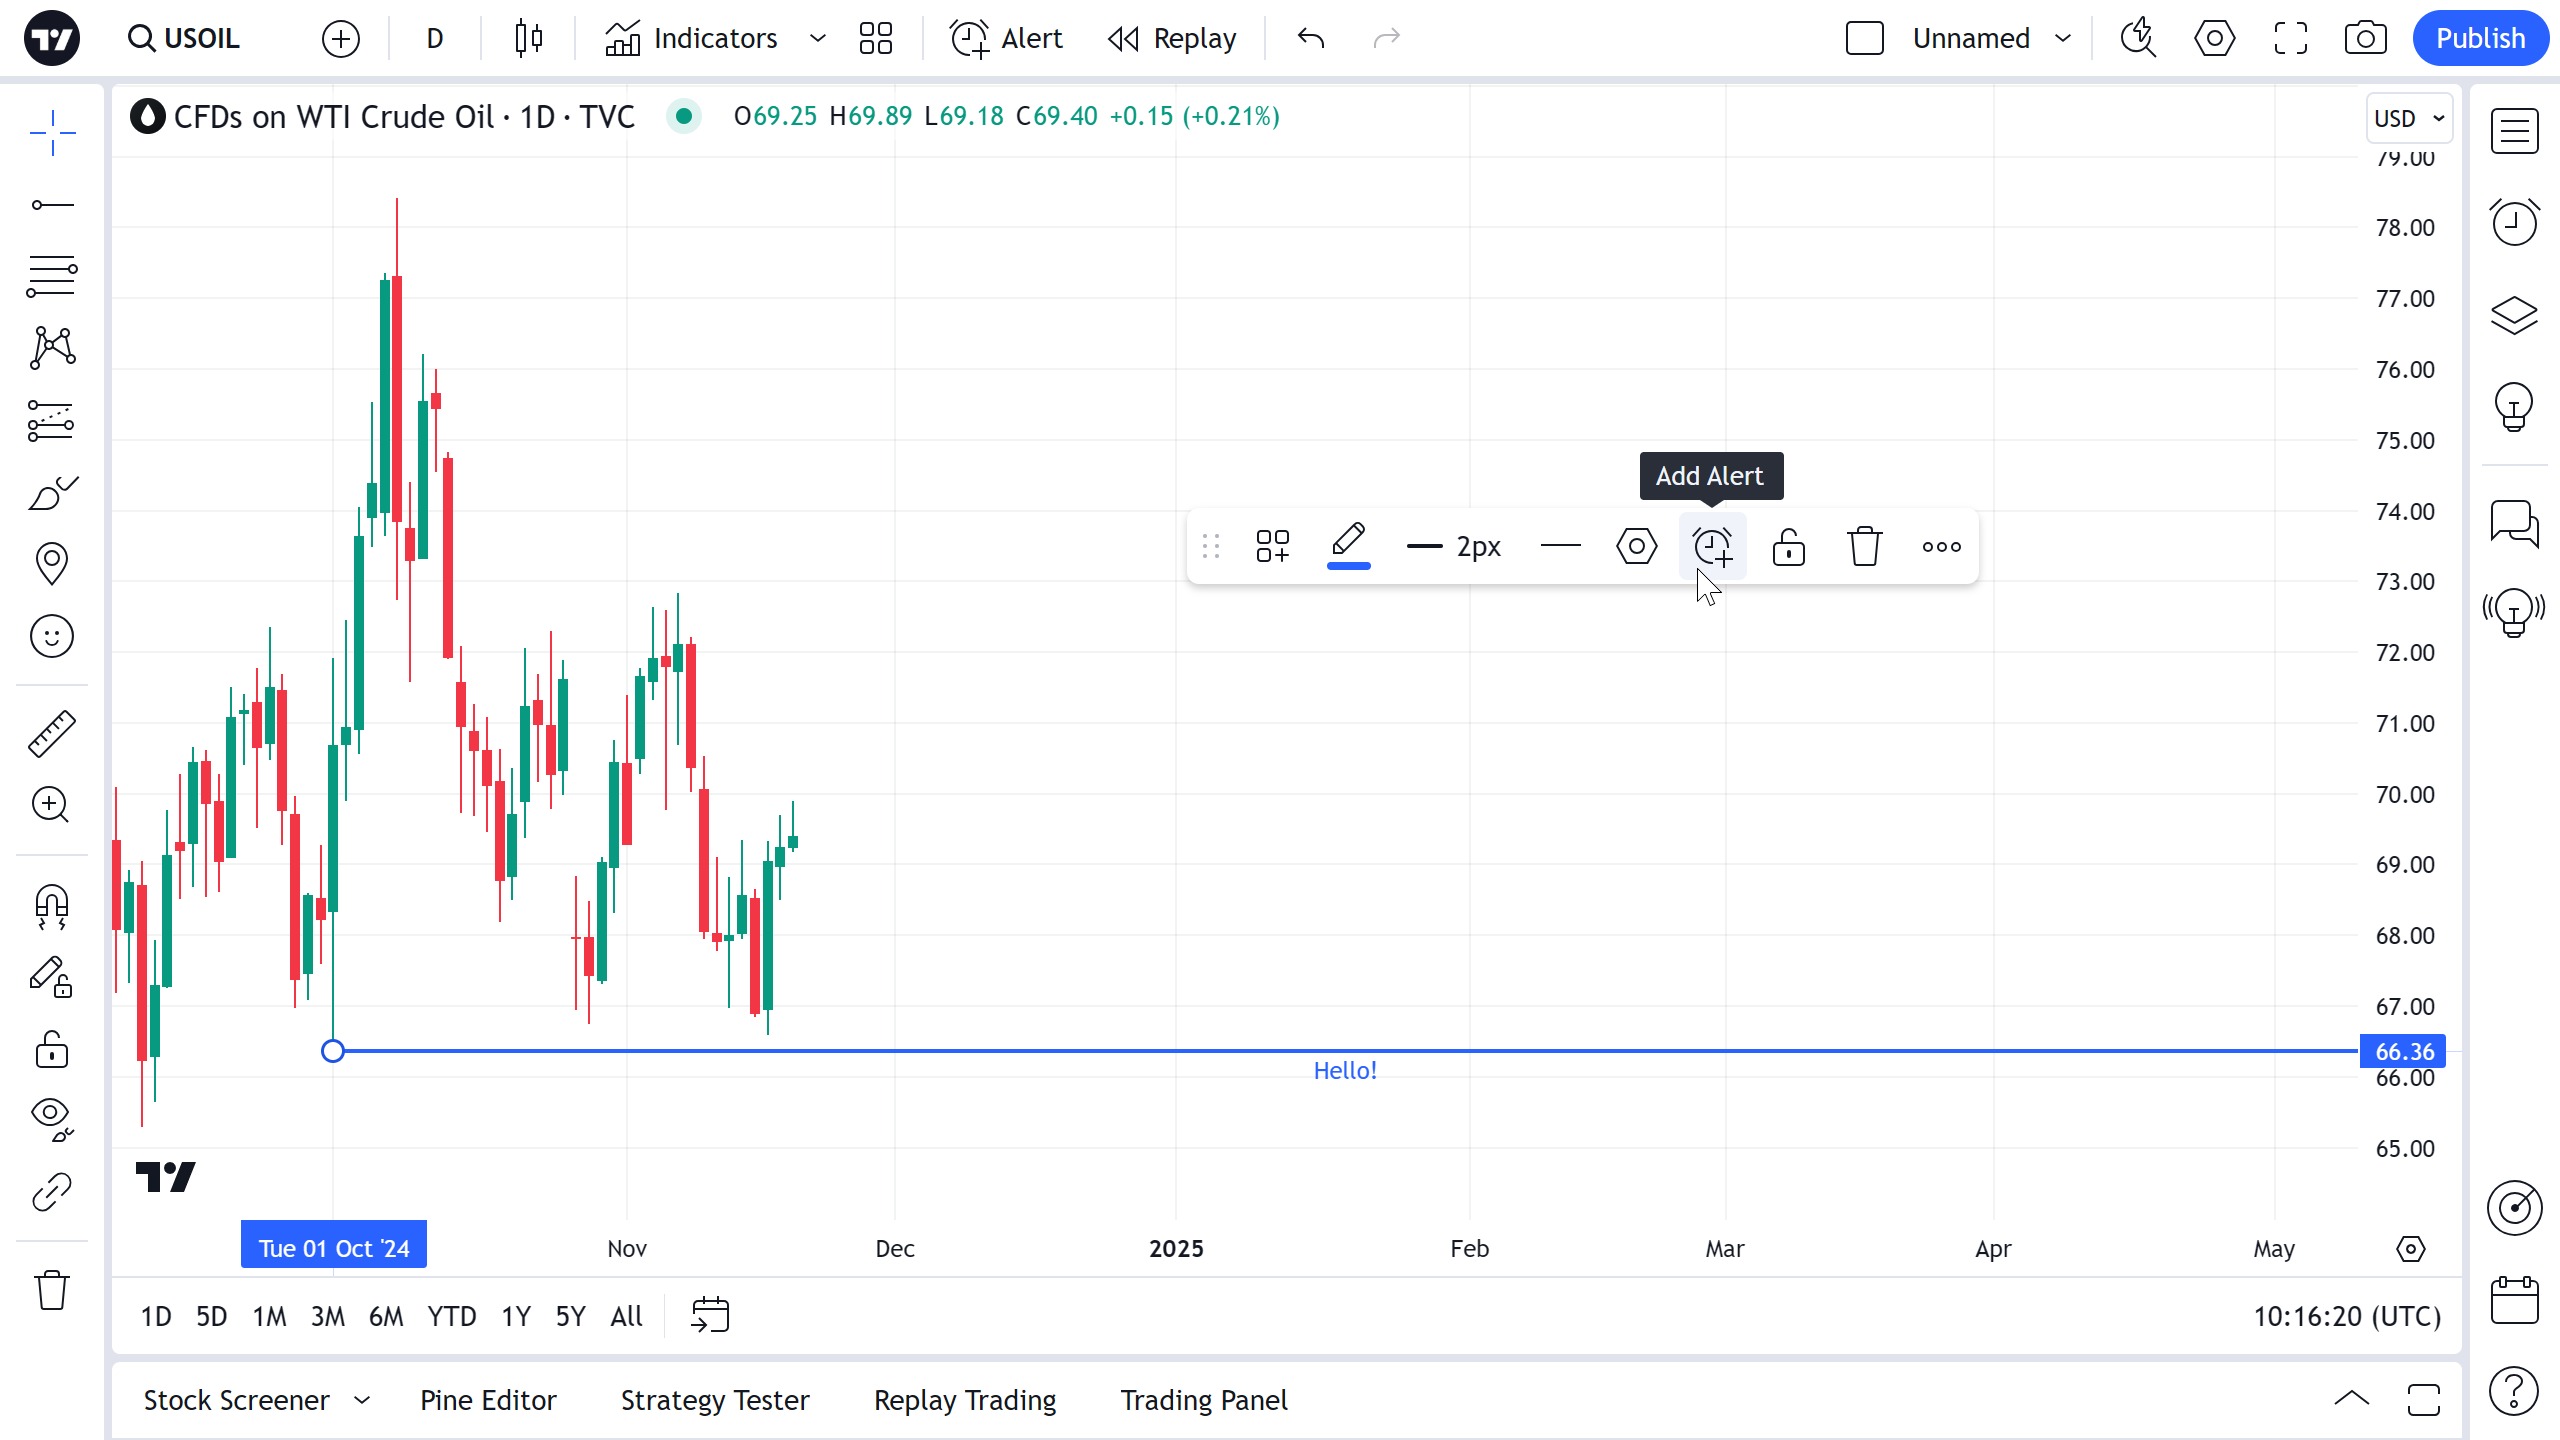Screen dimensions: 2560x1440
Task: Click the Publish button
Action: 2480,38
